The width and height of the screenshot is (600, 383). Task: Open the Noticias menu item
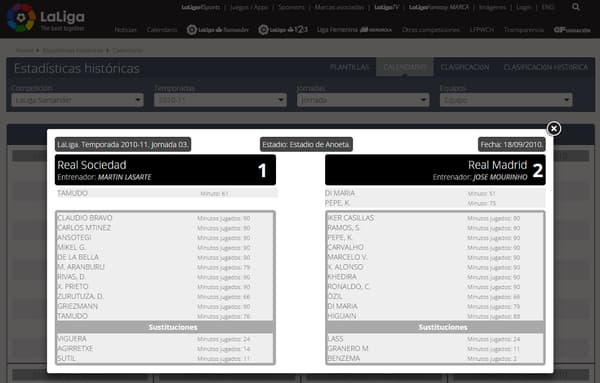126,30
